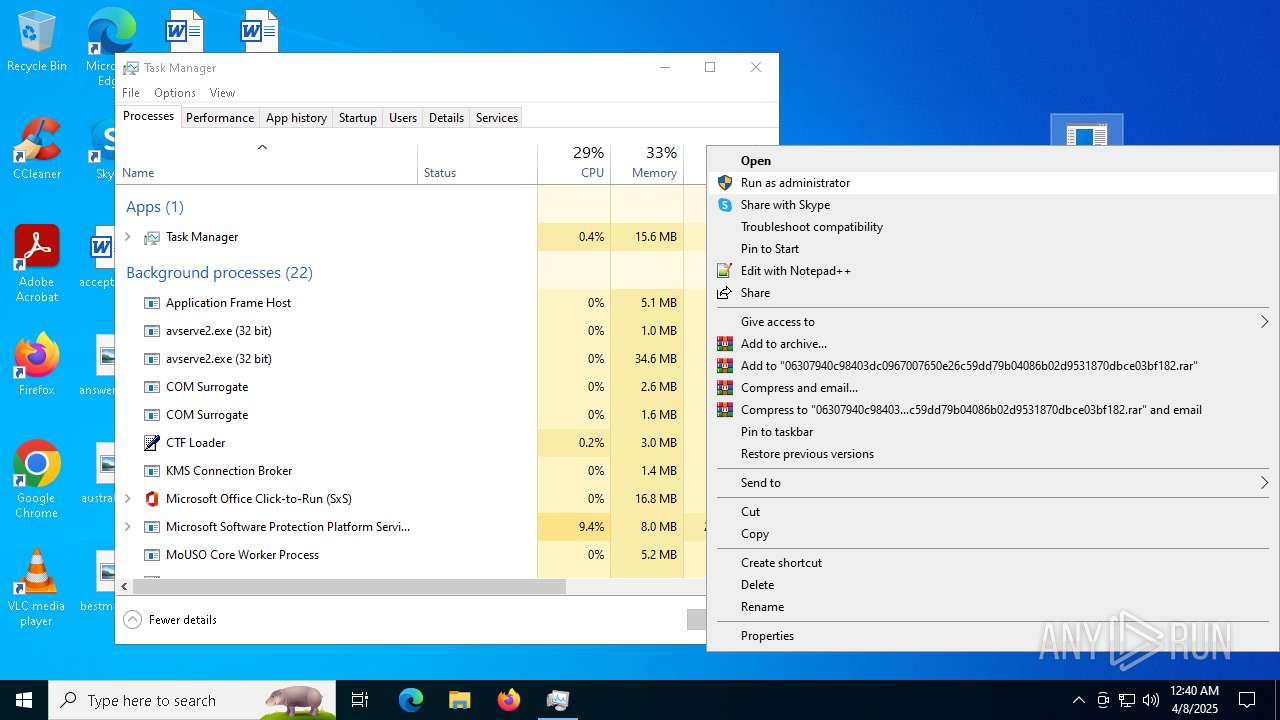This screenshot has width=1280, height=720.
Task: Click the Share arrow icon in context menu
Action: [725, 293]
